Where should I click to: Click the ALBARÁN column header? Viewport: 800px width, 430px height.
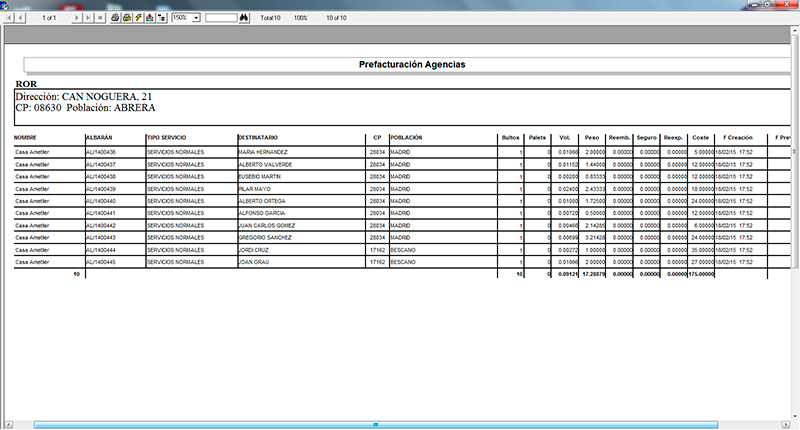point(99,138)
